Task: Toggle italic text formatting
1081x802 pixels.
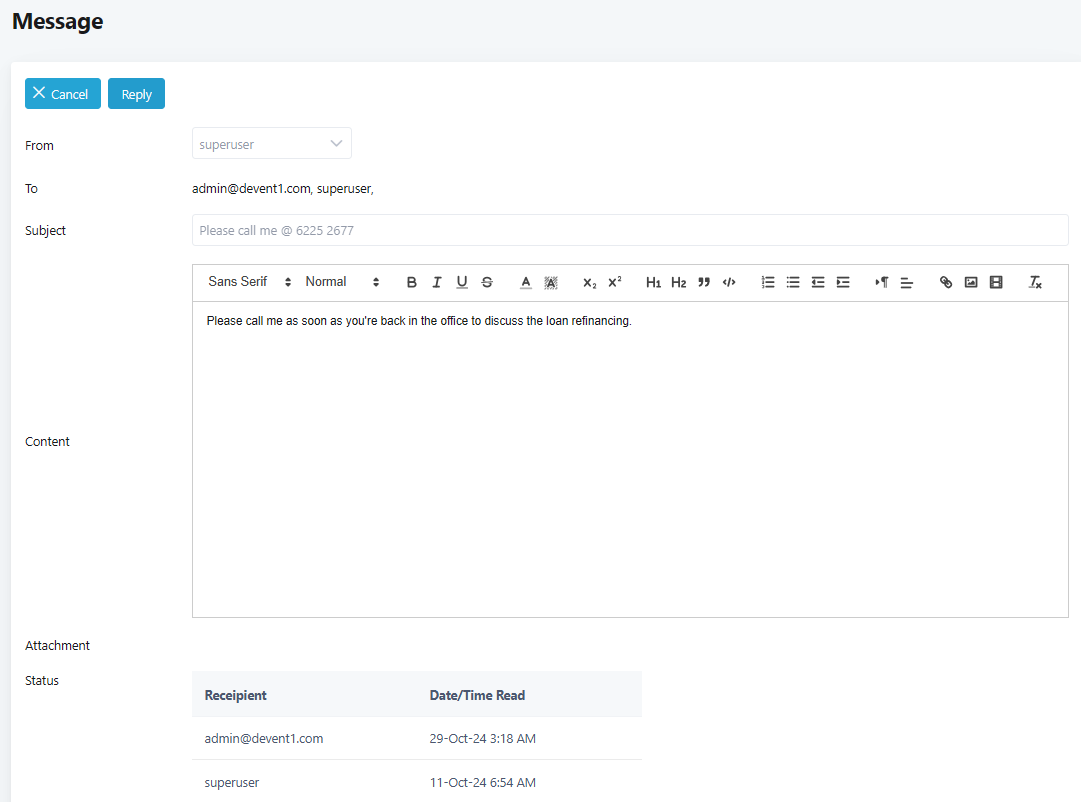Action: point(437,283)
